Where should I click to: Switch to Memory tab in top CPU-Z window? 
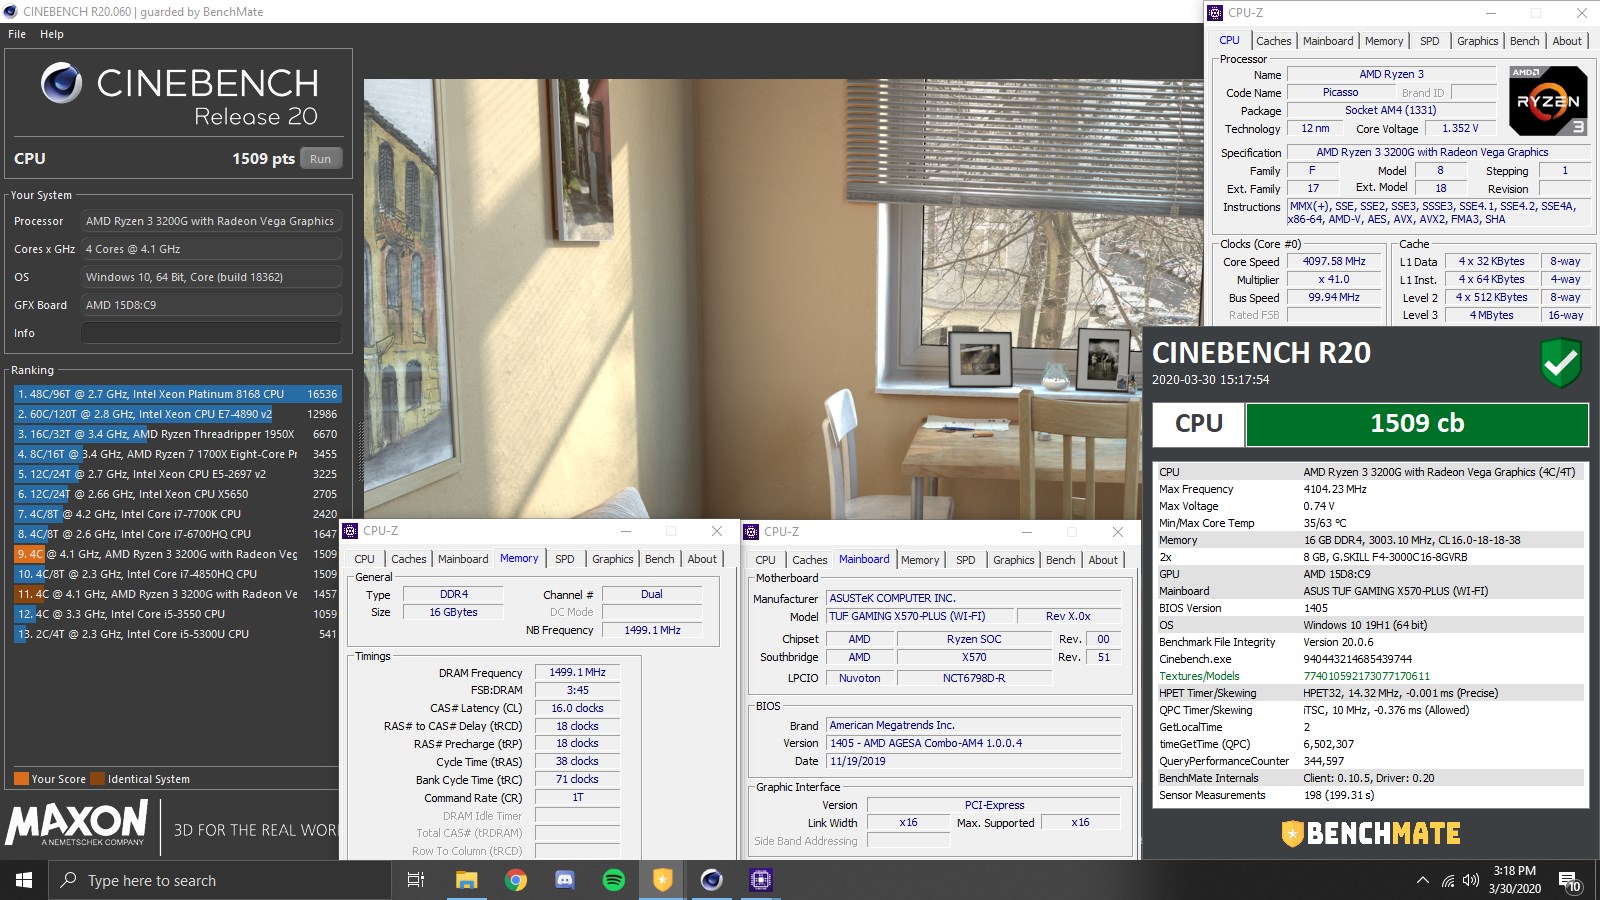(x=1384, y=41)
